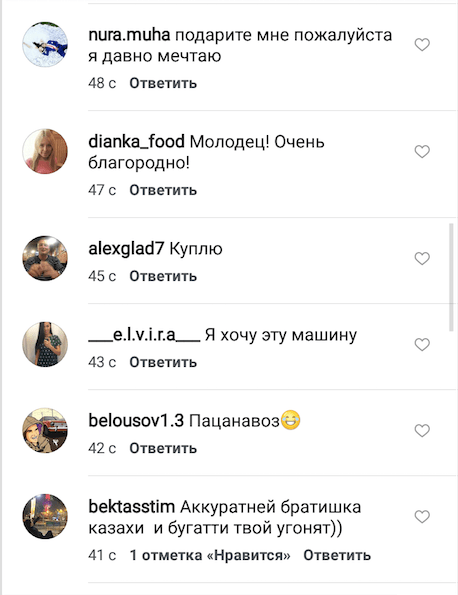Image resolution: width=458 pixels, height=595 pixels.
Task: Click Ответить under dianka_food's comment
Action: tap(163, 190)
